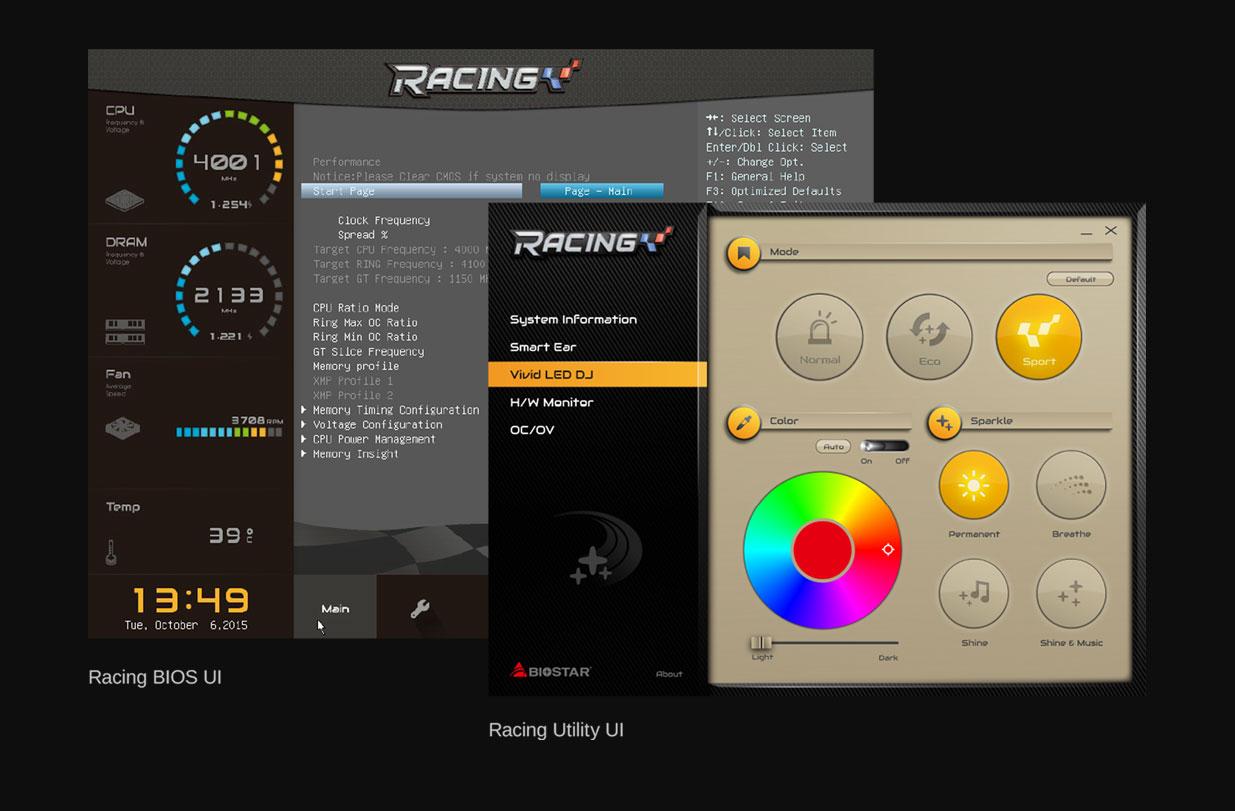Toggle the color On/Off switch
This screenshot has width=1235, height=811.
point(884,446)
